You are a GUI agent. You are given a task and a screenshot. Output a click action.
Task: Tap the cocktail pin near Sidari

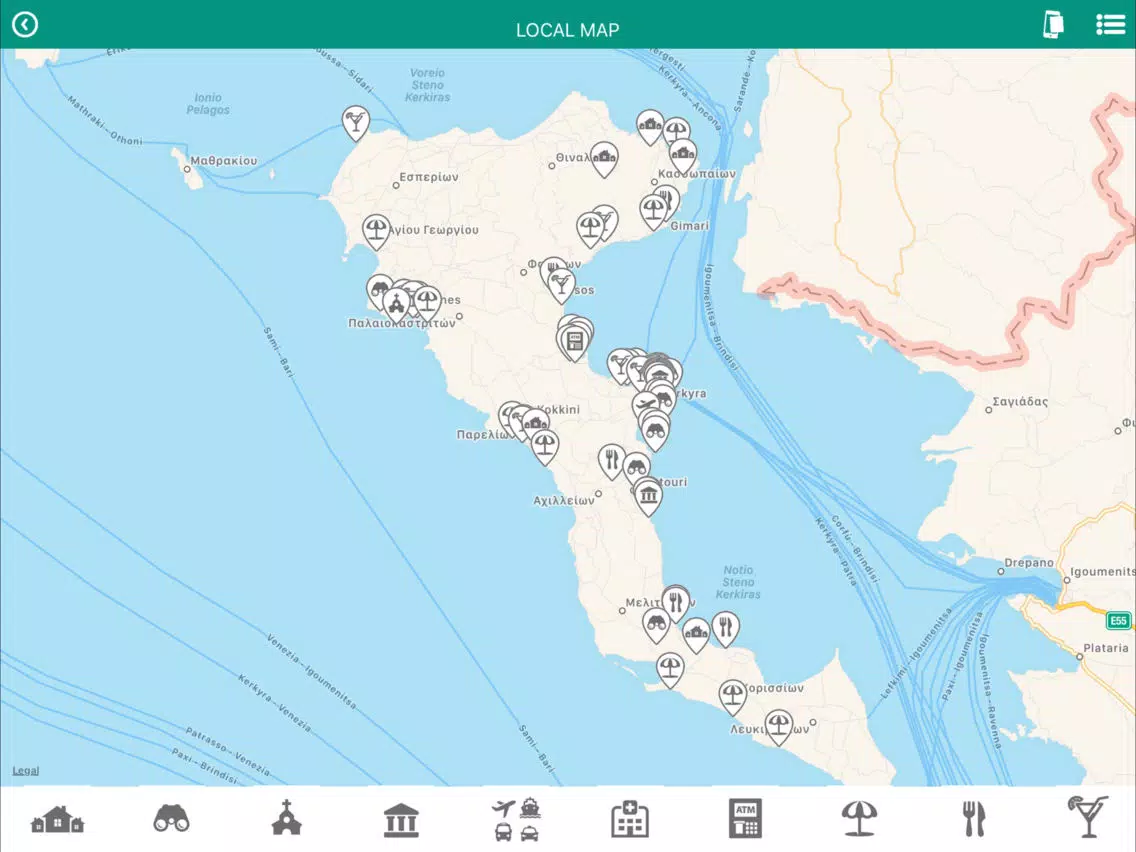pyautogui.click(x=356, y=122)
